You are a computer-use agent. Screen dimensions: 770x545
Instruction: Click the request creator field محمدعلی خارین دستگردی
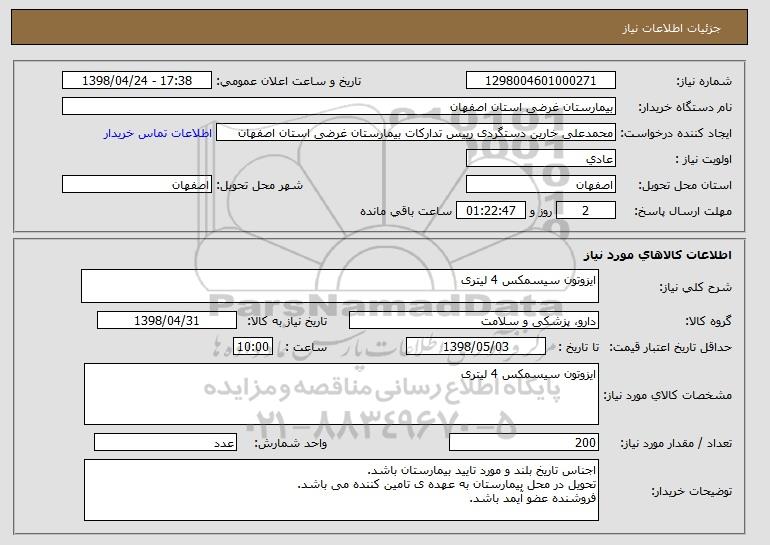pyautogui.click(x=416, y=133)
